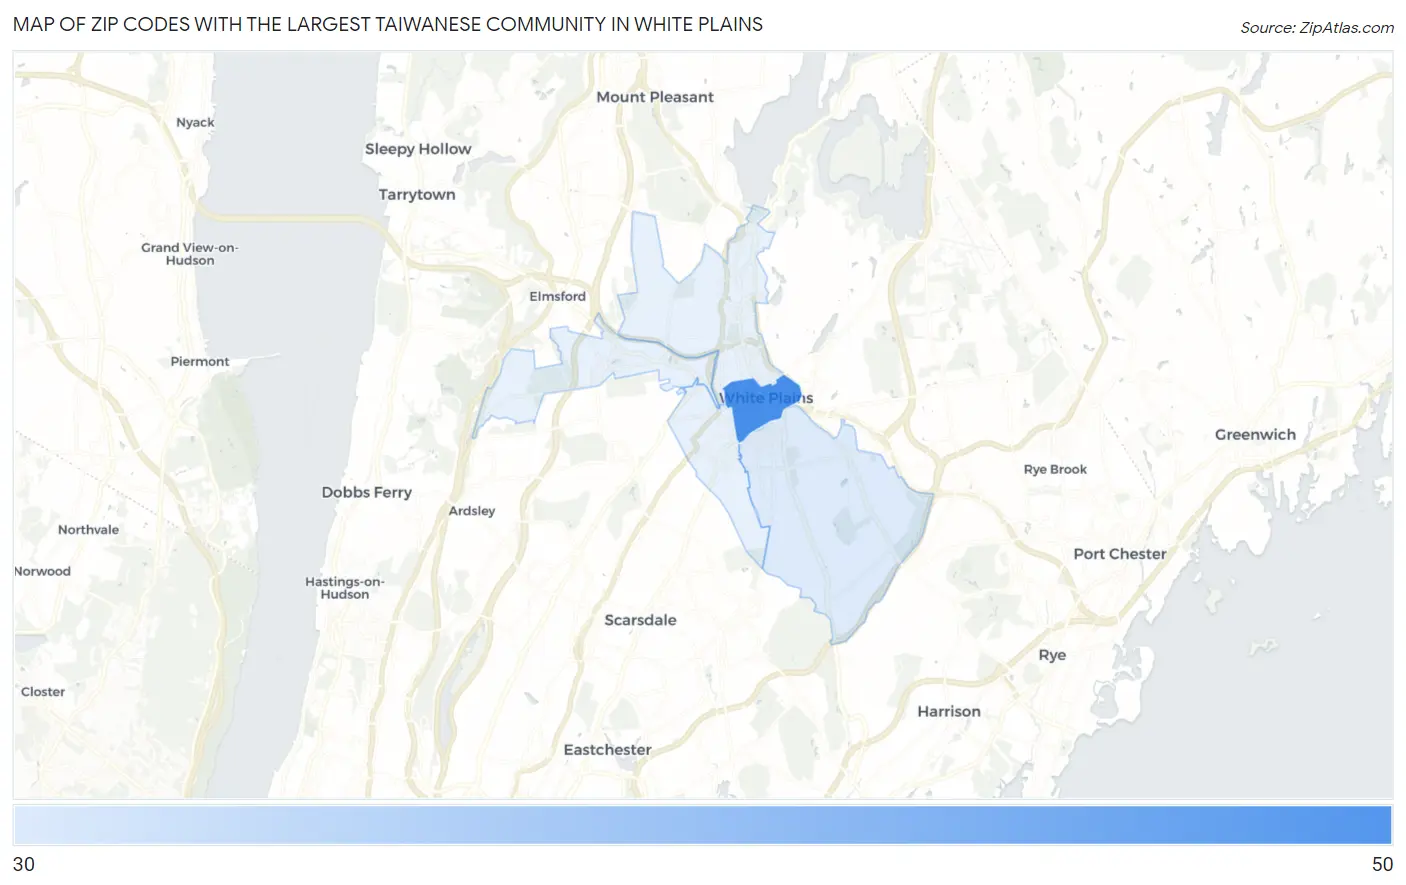1406x885 pixels.
Task: Click the Piermont map label
Action: pyautogui.click(x=200, y=362)
